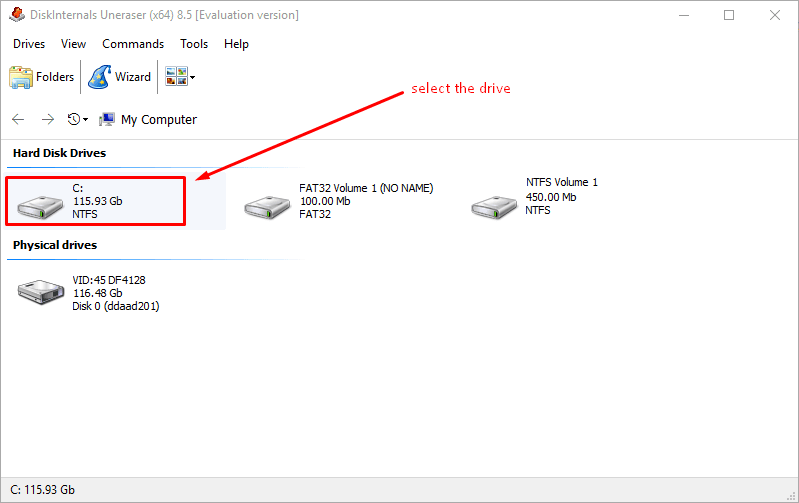799x503 pixels.
Task: Select FAT32 Volume 1 (NO NAME) drive
Action: [340, 201]
